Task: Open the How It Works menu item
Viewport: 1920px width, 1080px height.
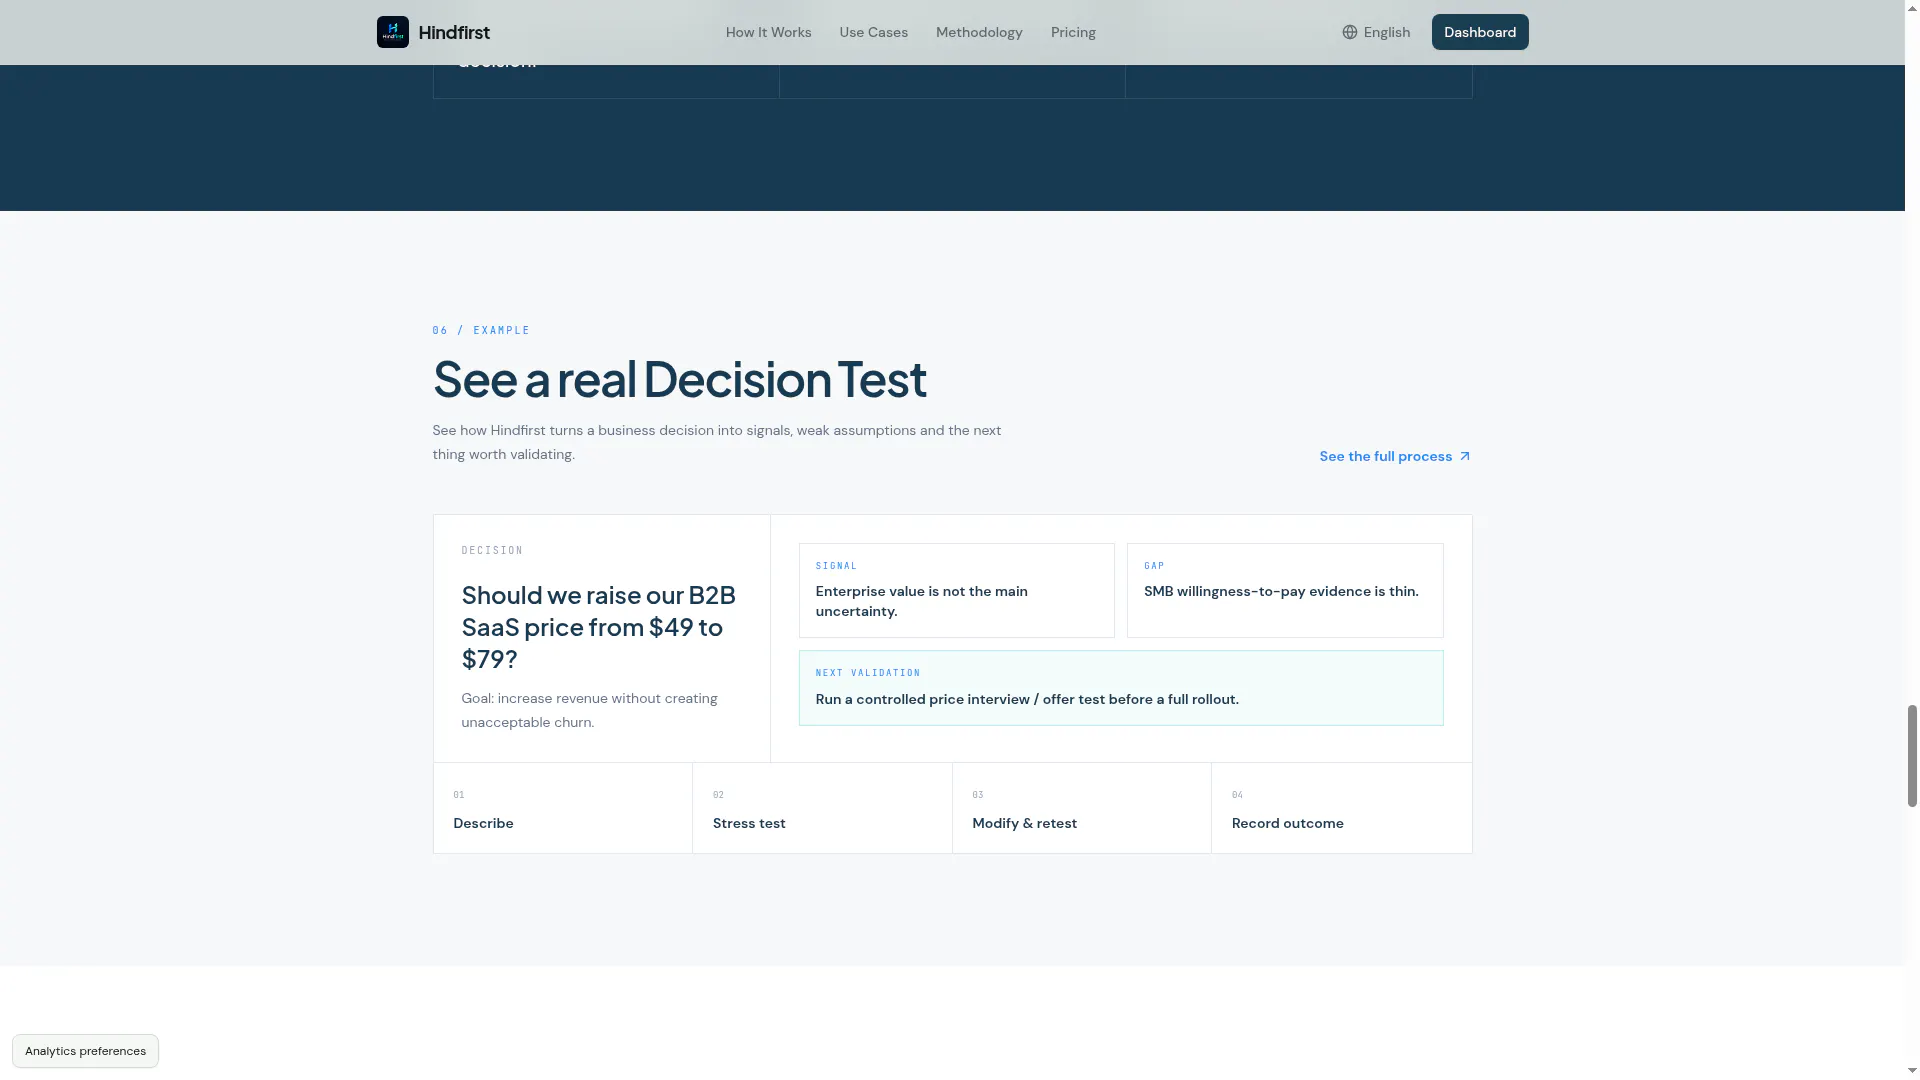Action: (x=768, y=32)
